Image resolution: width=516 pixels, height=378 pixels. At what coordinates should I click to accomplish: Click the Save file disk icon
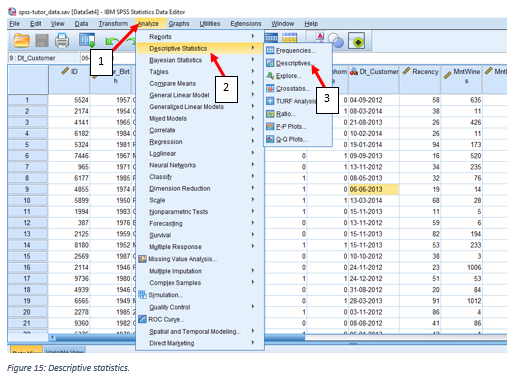[x=42, y=41]
